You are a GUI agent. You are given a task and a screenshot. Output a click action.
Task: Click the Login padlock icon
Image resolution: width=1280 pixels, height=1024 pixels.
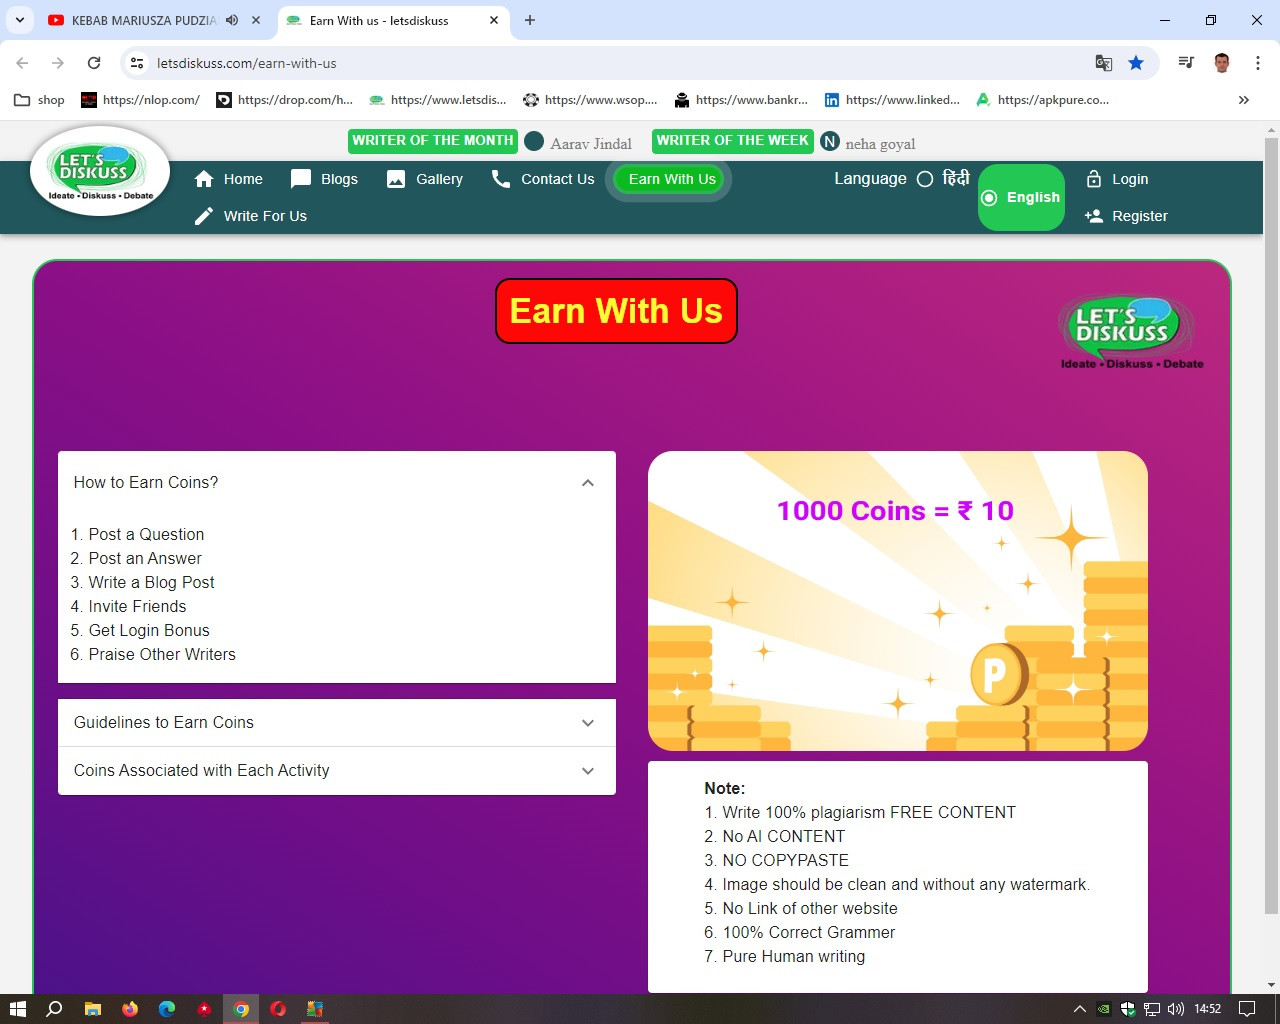(x=1094, y=179)
